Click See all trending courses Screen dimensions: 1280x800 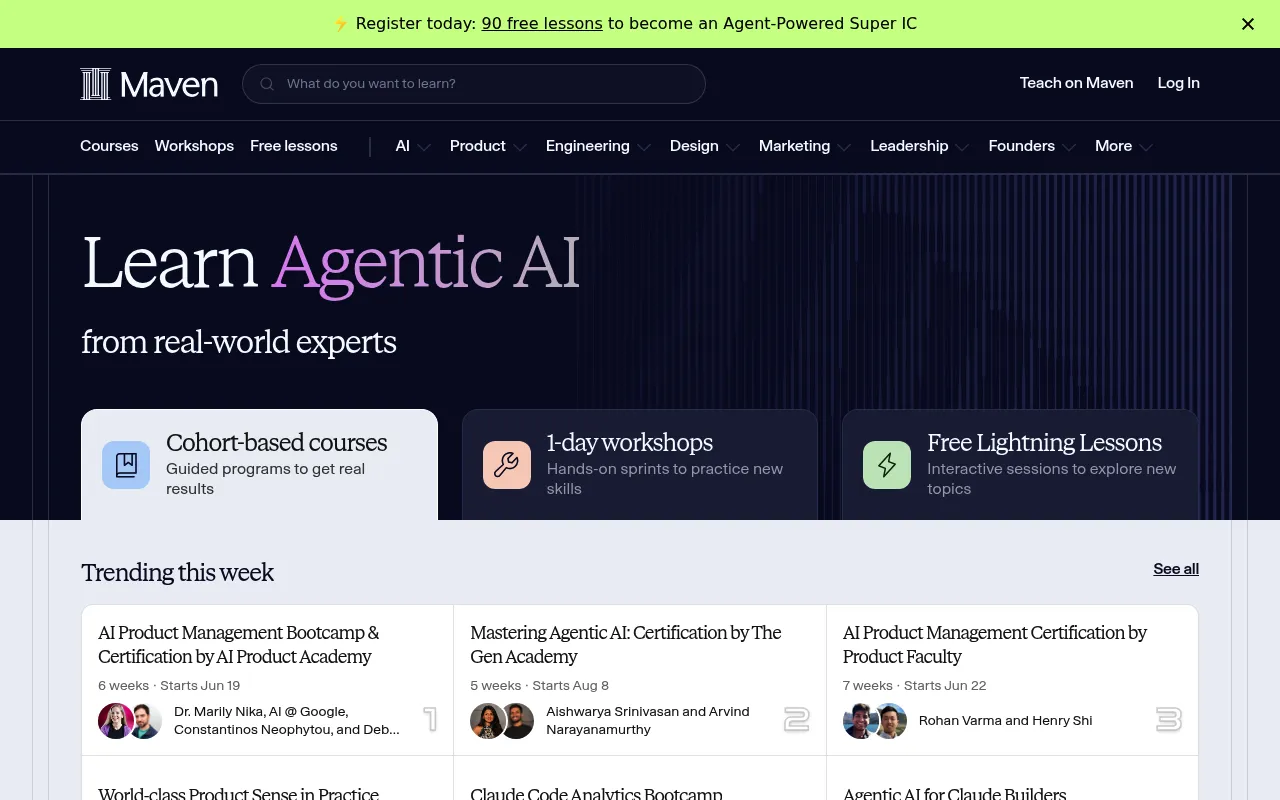click(1176, 569)
